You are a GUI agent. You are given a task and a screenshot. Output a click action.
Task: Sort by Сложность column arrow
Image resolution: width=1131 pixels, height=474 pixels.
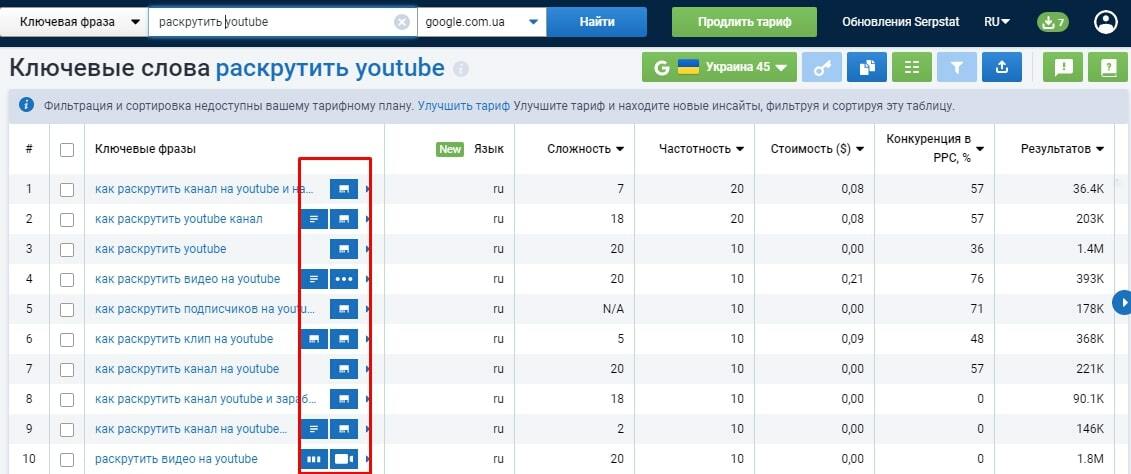click(620, 149)
